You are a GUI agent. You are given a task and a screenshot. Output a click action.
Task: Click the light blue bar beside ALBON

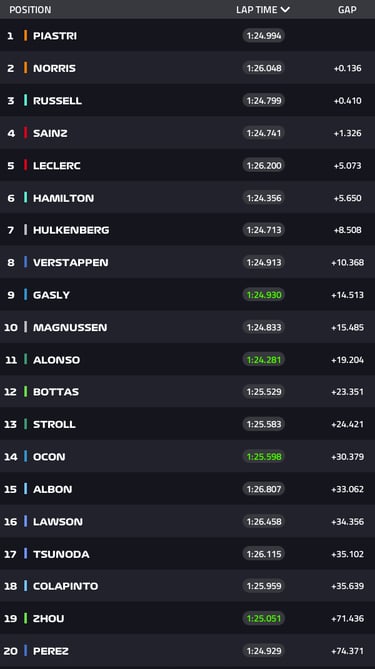(x=26, y=489)
